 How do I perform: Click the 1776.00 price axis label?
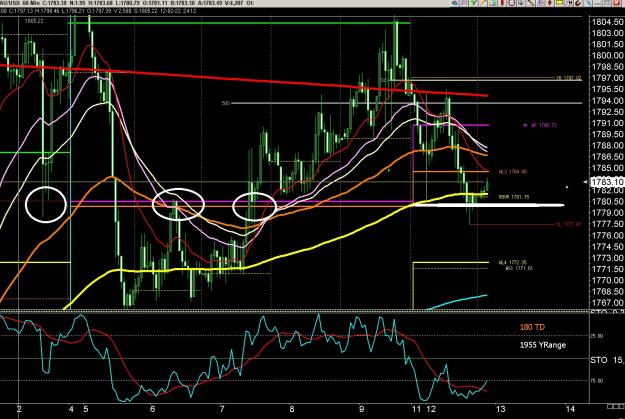[607, 235]
